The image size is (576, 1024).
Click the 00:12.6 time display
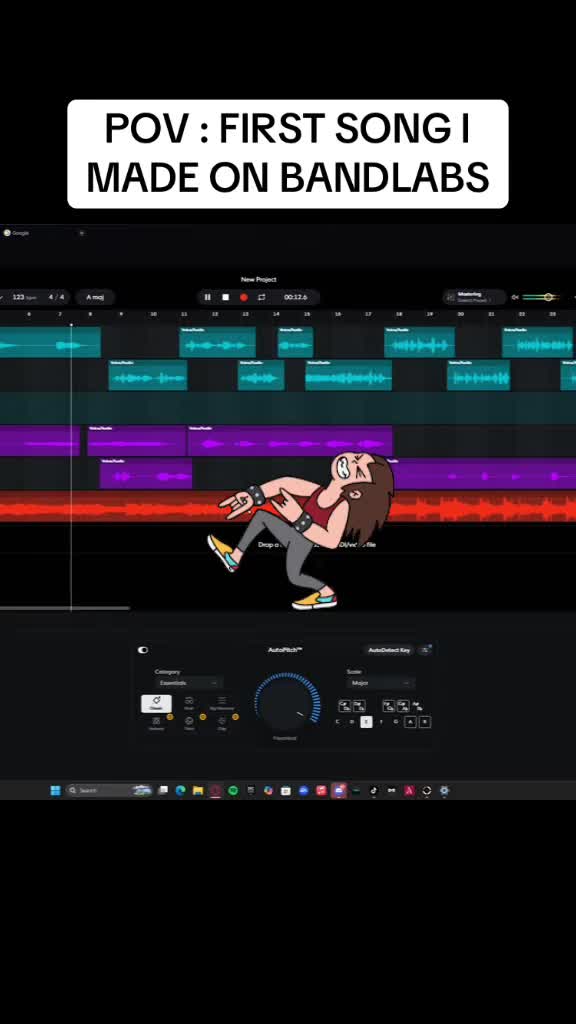[296, 297]
